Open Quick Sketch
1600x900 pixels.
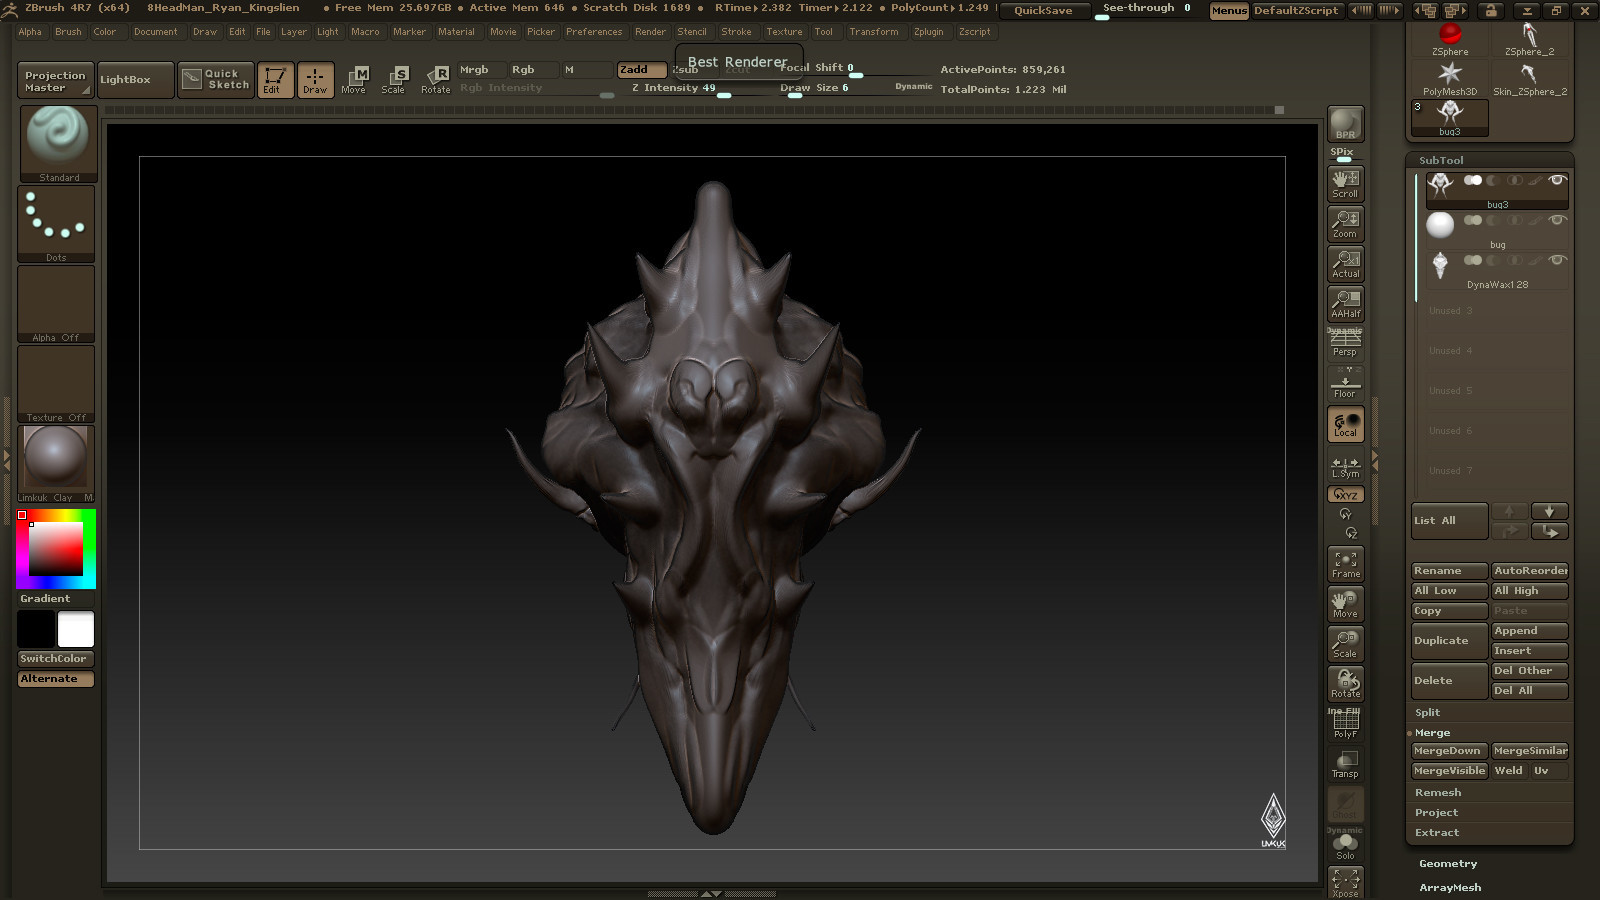point(216,80)
